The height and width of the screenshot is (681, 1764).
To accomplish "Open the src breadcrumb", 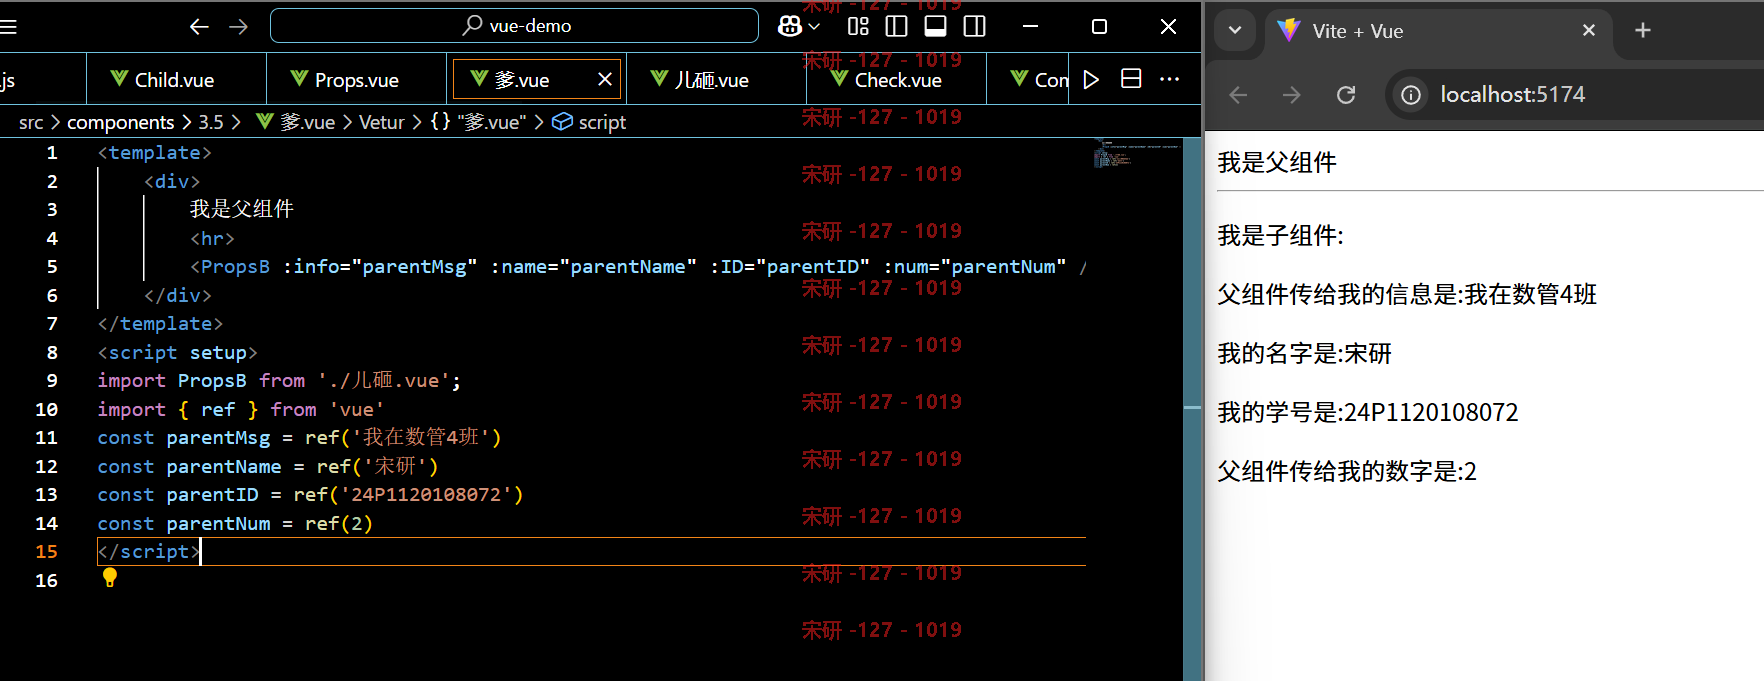I will [x=31, y=122].
